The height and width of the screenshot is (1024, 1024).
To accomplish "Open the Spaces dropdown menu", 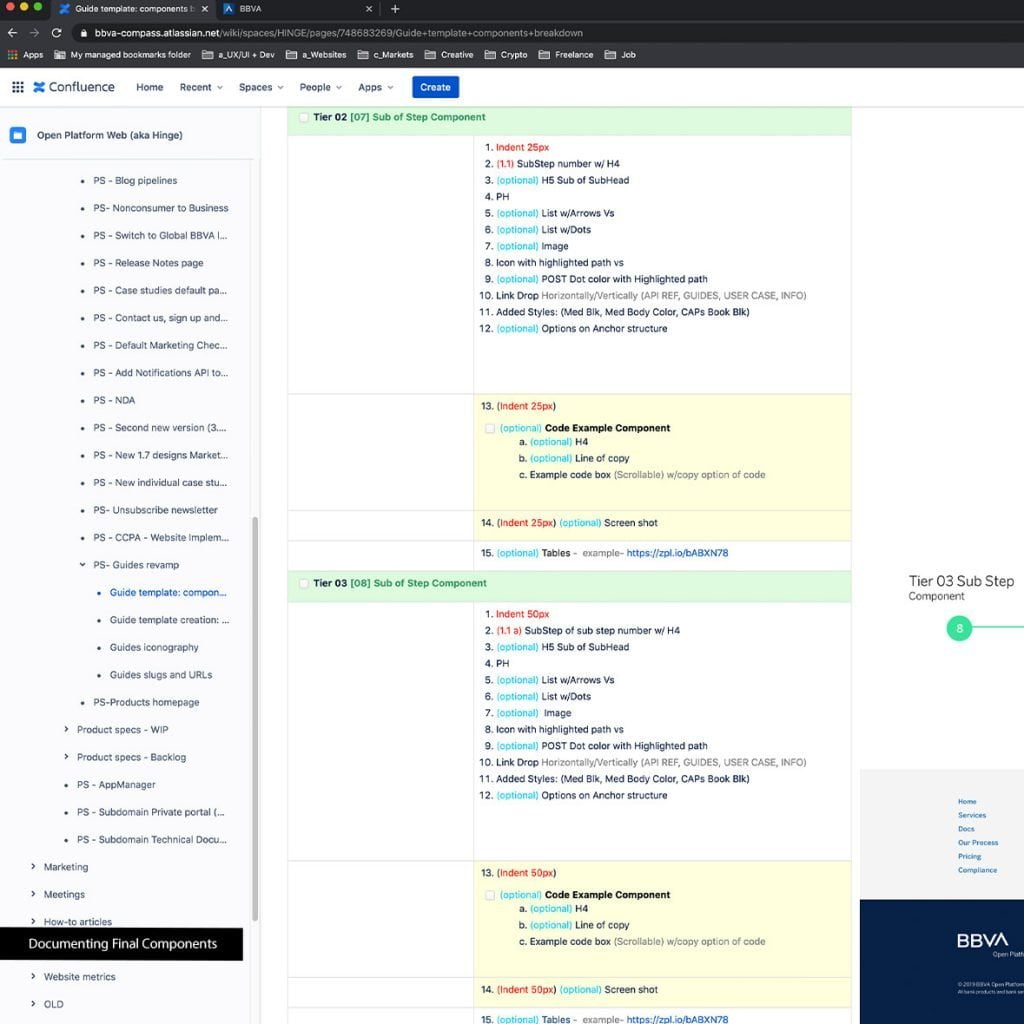I will tap(260, 87).
